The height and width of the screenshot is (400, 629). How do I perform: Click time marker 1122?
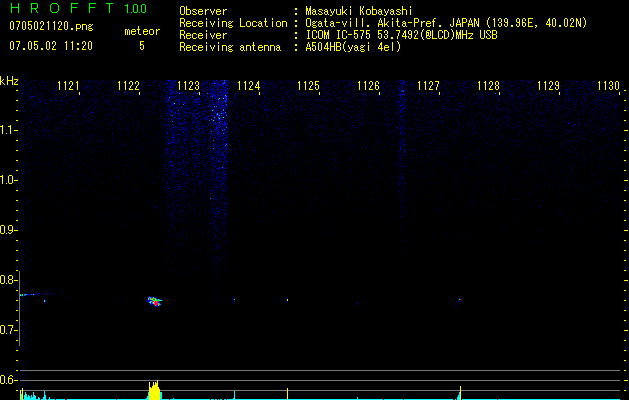tap(128, 86)
